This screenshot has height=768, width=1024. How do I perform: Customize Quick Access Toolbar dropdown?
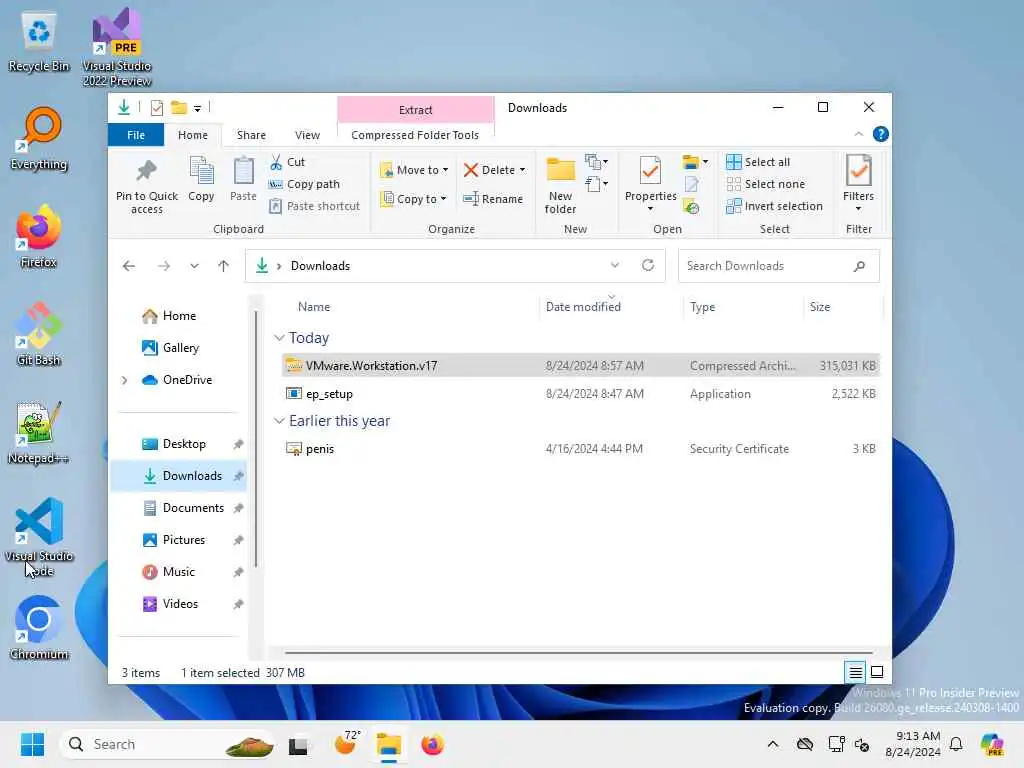[x=197, y=108]
